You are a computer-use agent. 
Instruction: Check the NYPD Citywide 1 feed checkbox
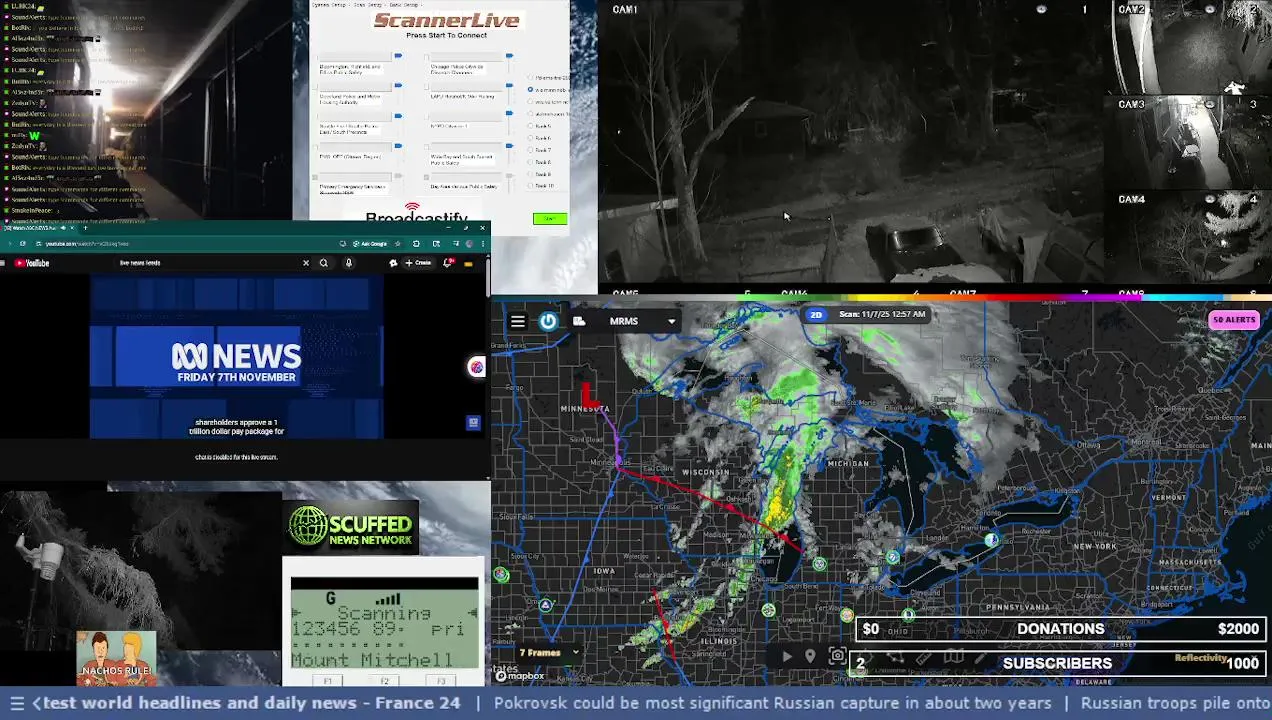point(426,117)
